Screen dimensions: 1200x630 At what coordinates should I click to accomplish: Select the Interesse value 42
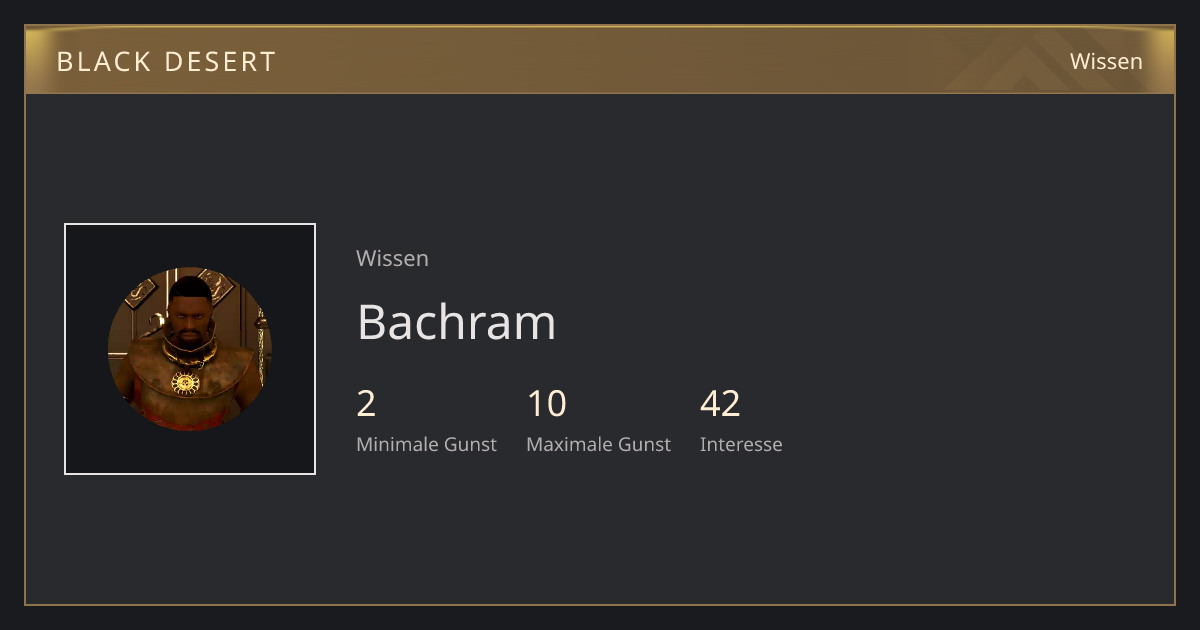[720, 404]
